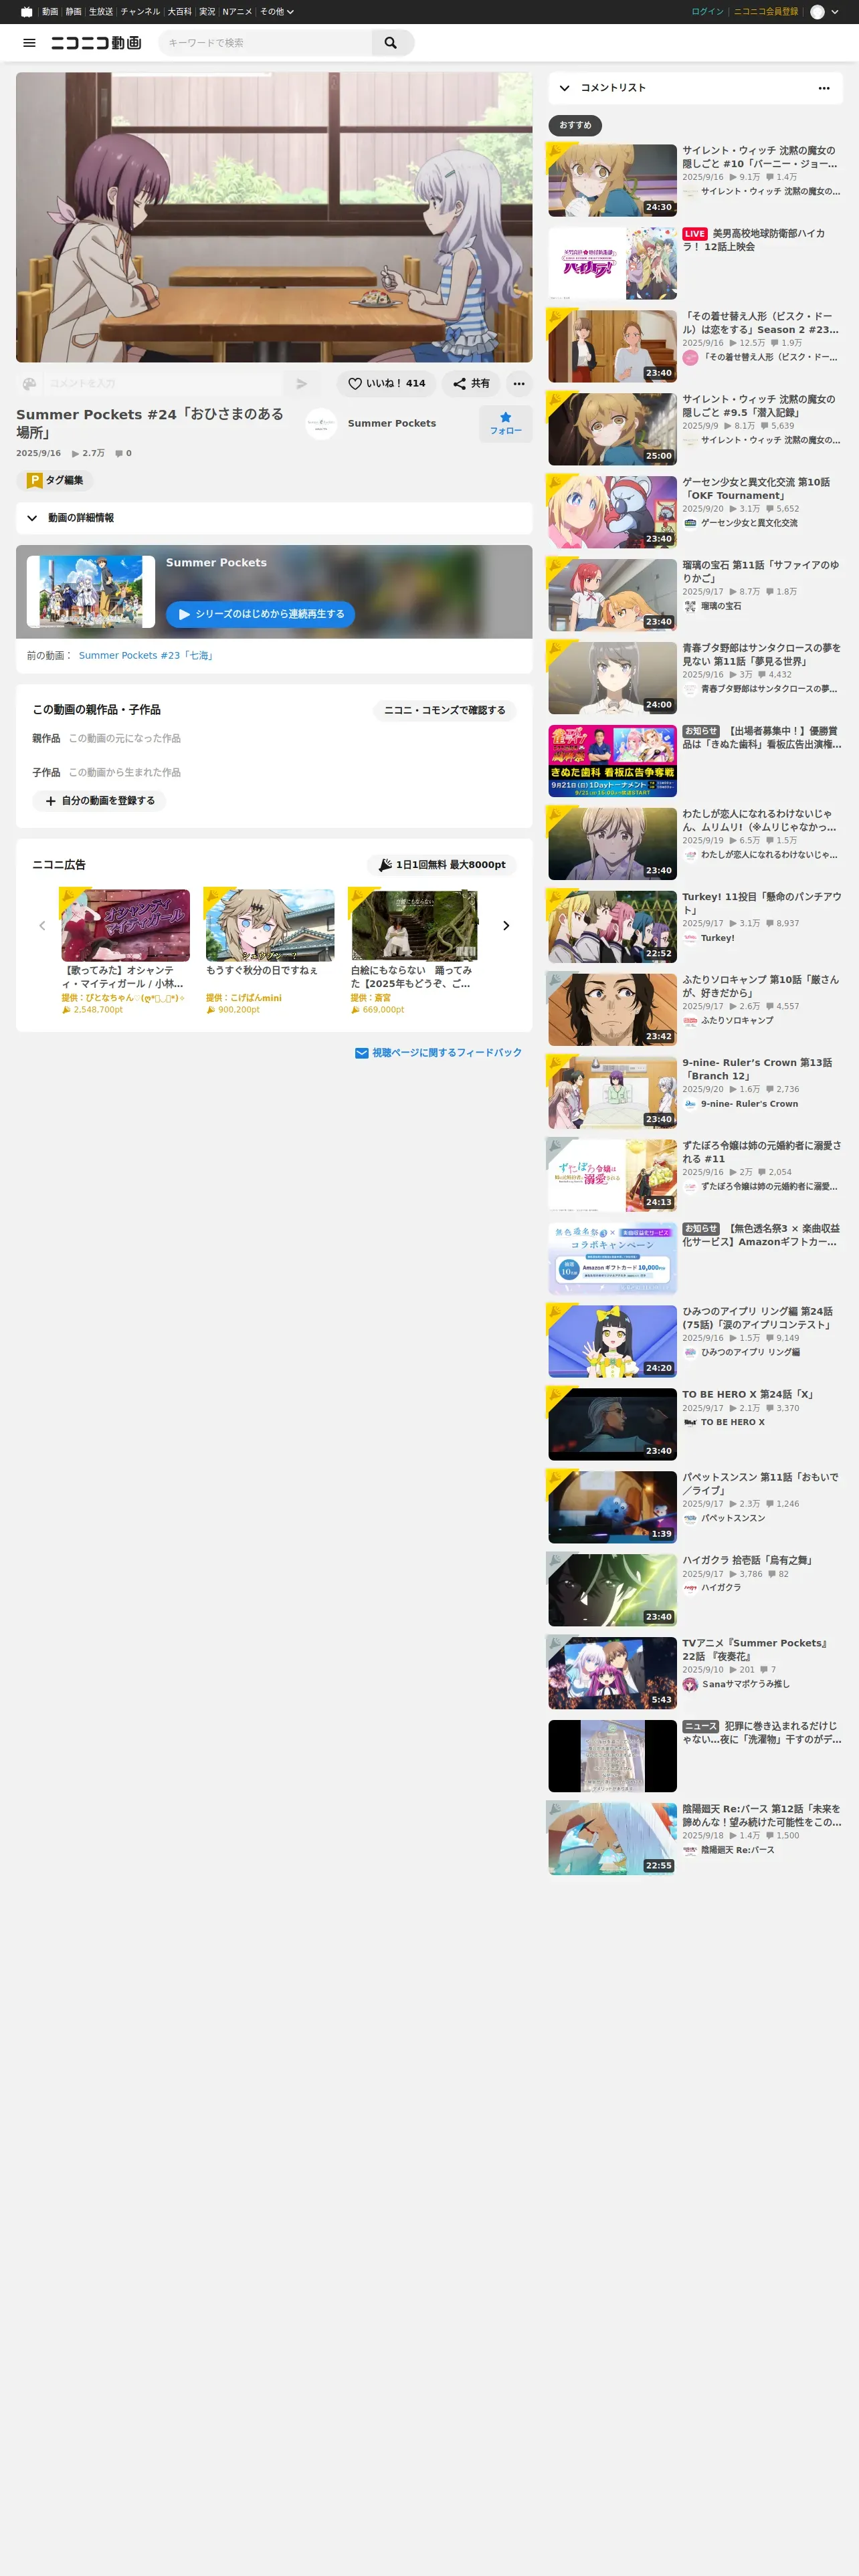Viewport: 859px width, 2576px height.
Task: Open ずたぼろ令嬢 #11 video thumbnail
Action: (612, 1176)
